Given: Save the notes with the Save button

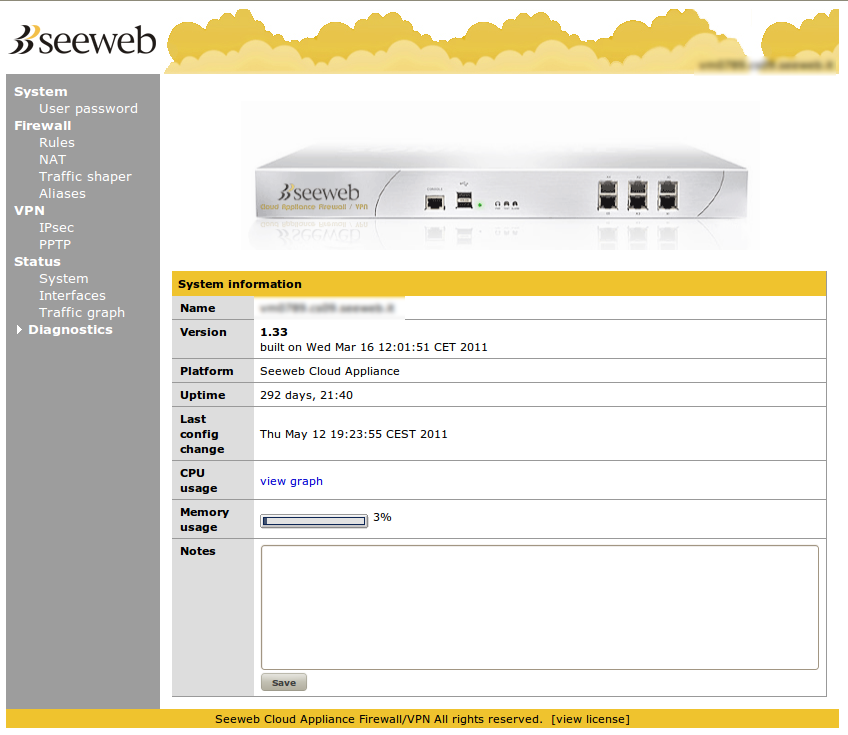Looking at the screenshot, I should pyautogui.click(x=284, y=683).
